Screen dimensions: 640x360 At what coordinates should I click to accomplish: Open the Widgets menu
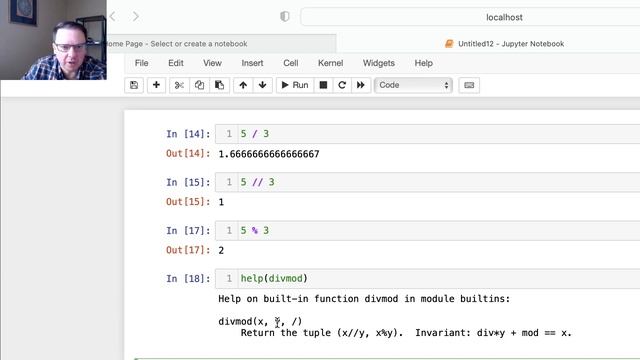[379, 63]
